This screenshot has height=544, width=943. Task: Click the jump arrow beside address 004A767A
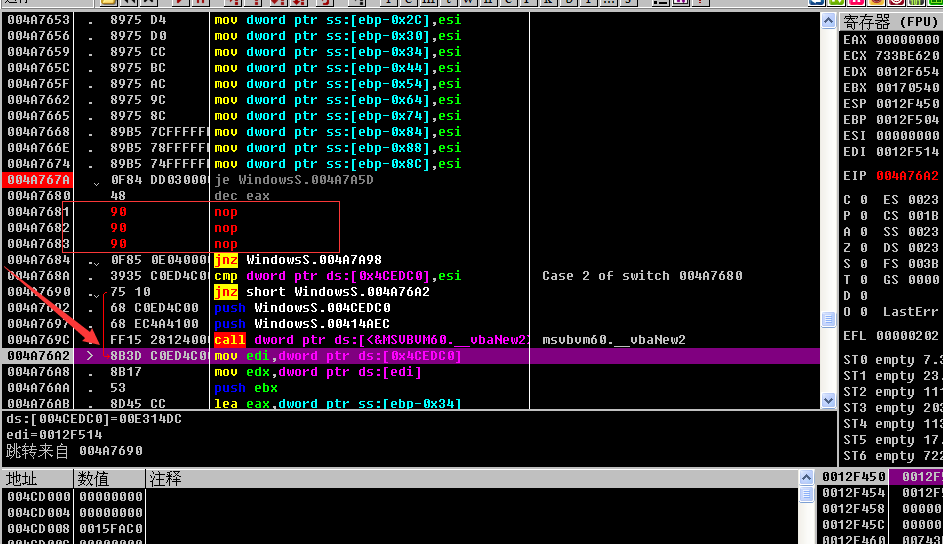[x=95, y=180]
